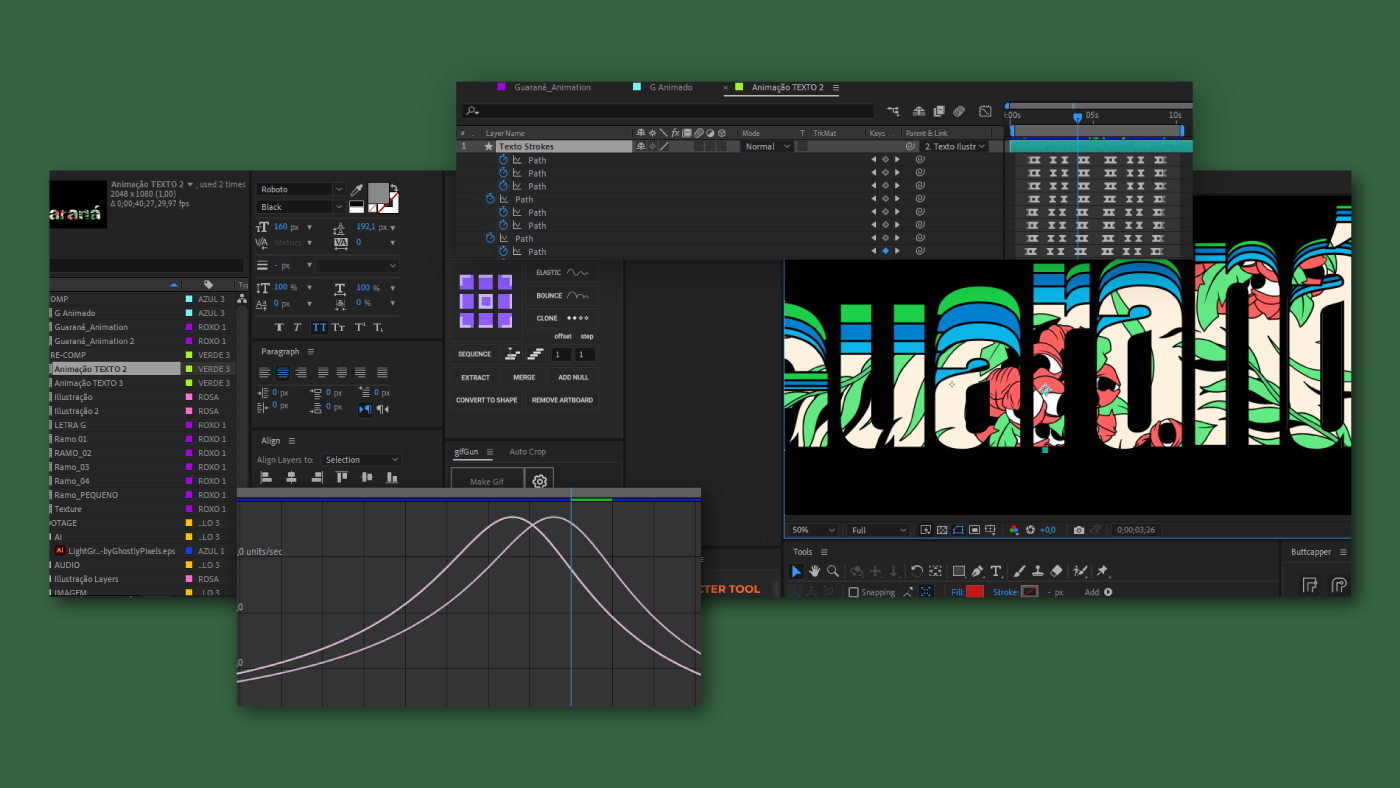Toggle Faux Bold in the Character panel
Viewport: 1400px width, 788px height.
click(x=279, y=327)
